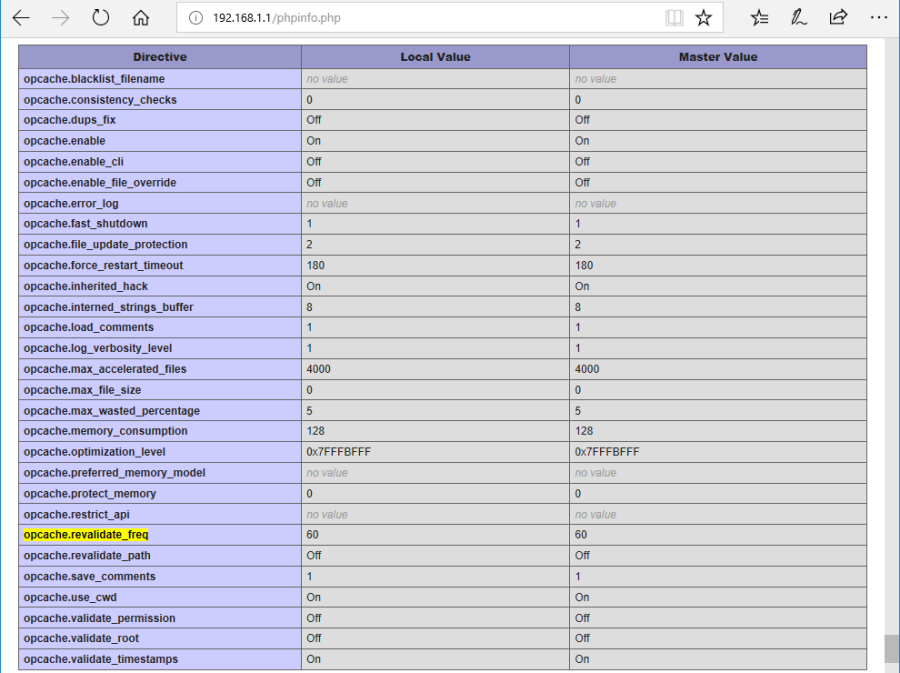Share this page icon

[838, 18]
